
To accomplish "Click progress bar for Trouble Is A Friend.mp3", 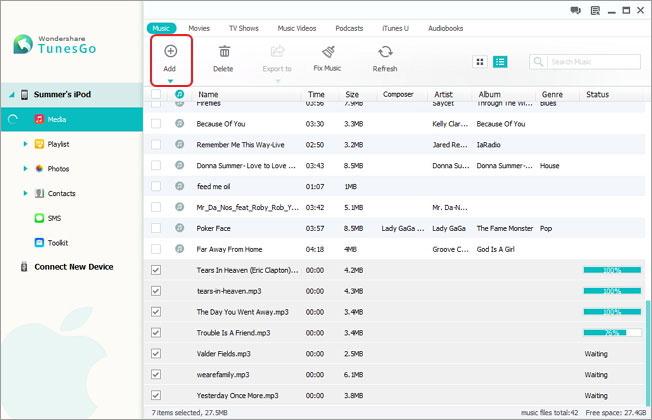I will tap(612, 332).
